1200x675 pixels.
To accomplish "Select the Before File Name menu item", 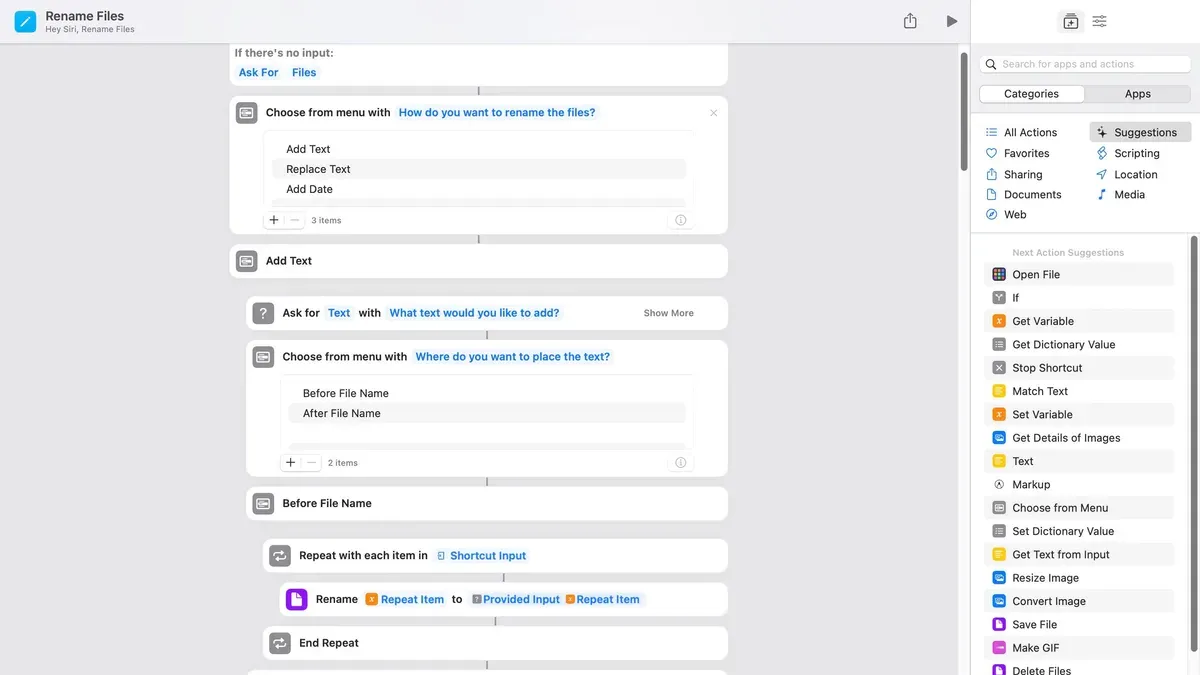I will [x=487, y=393].
